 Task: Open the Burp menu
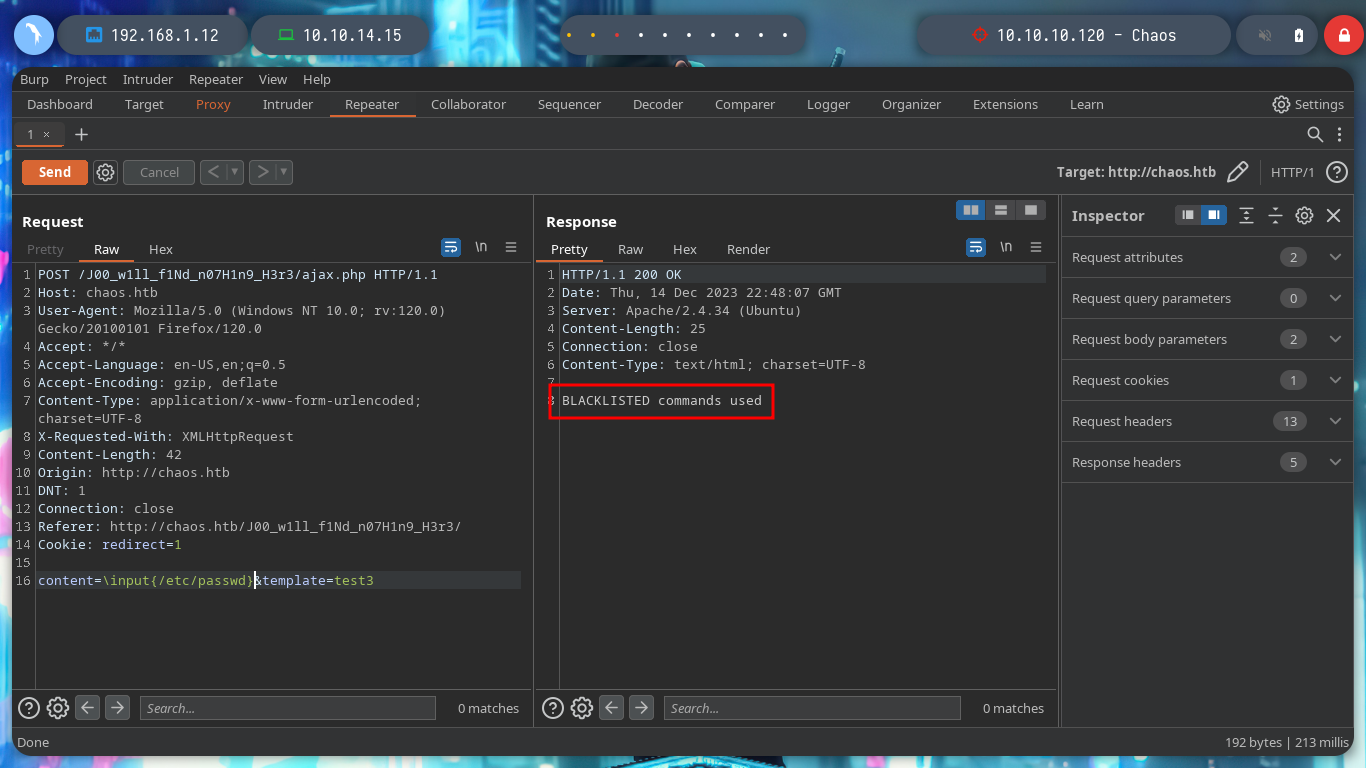(34, 79)
